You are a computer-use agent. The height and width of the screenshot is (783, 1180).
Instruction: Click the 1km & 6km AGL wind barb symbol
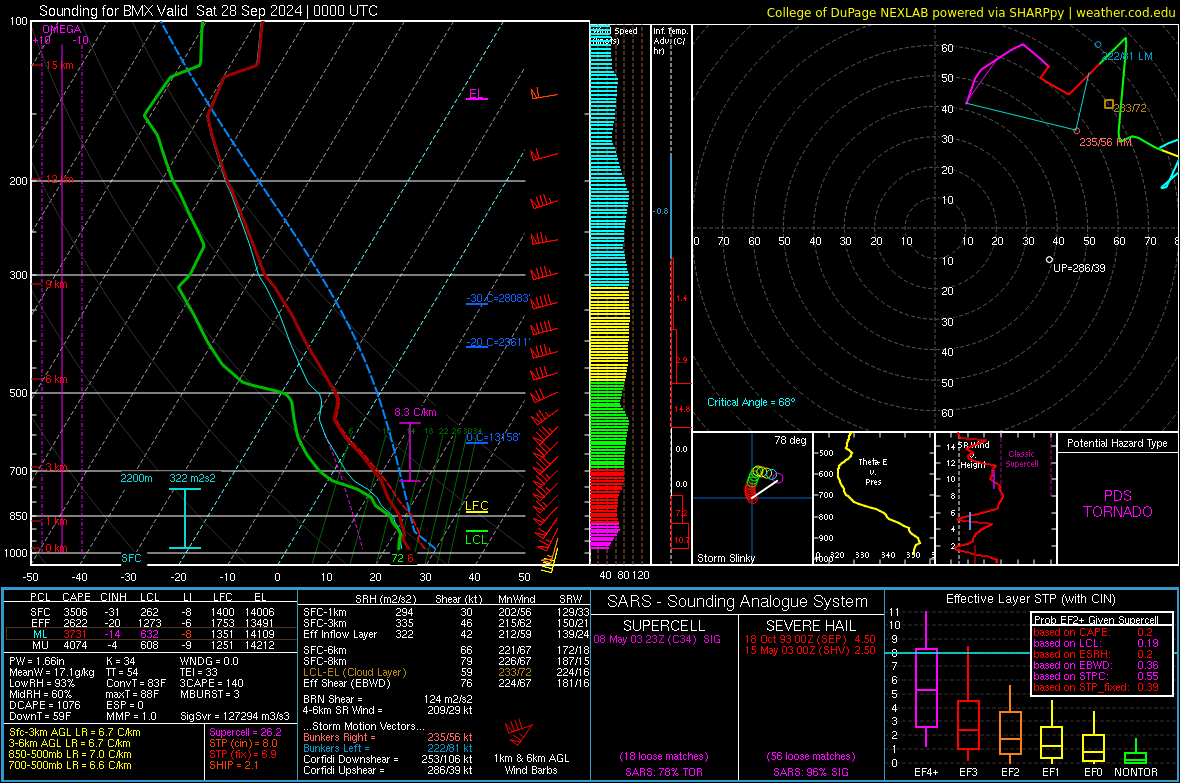click(x=518, y=733)
